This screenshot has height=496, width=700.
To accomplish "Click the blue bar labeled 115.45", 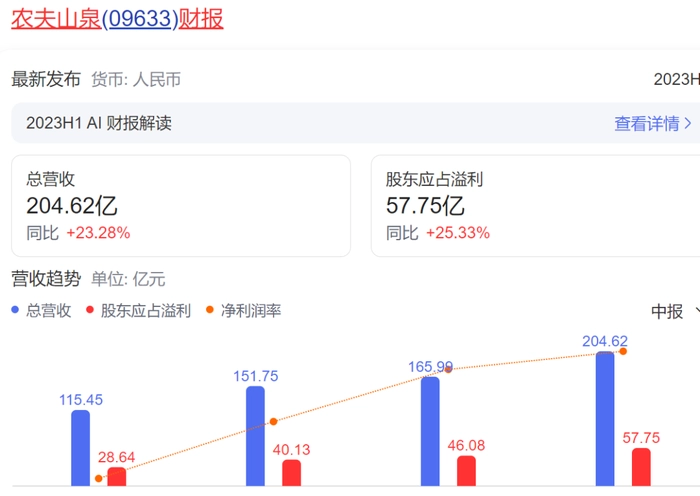I will (80, 448).
